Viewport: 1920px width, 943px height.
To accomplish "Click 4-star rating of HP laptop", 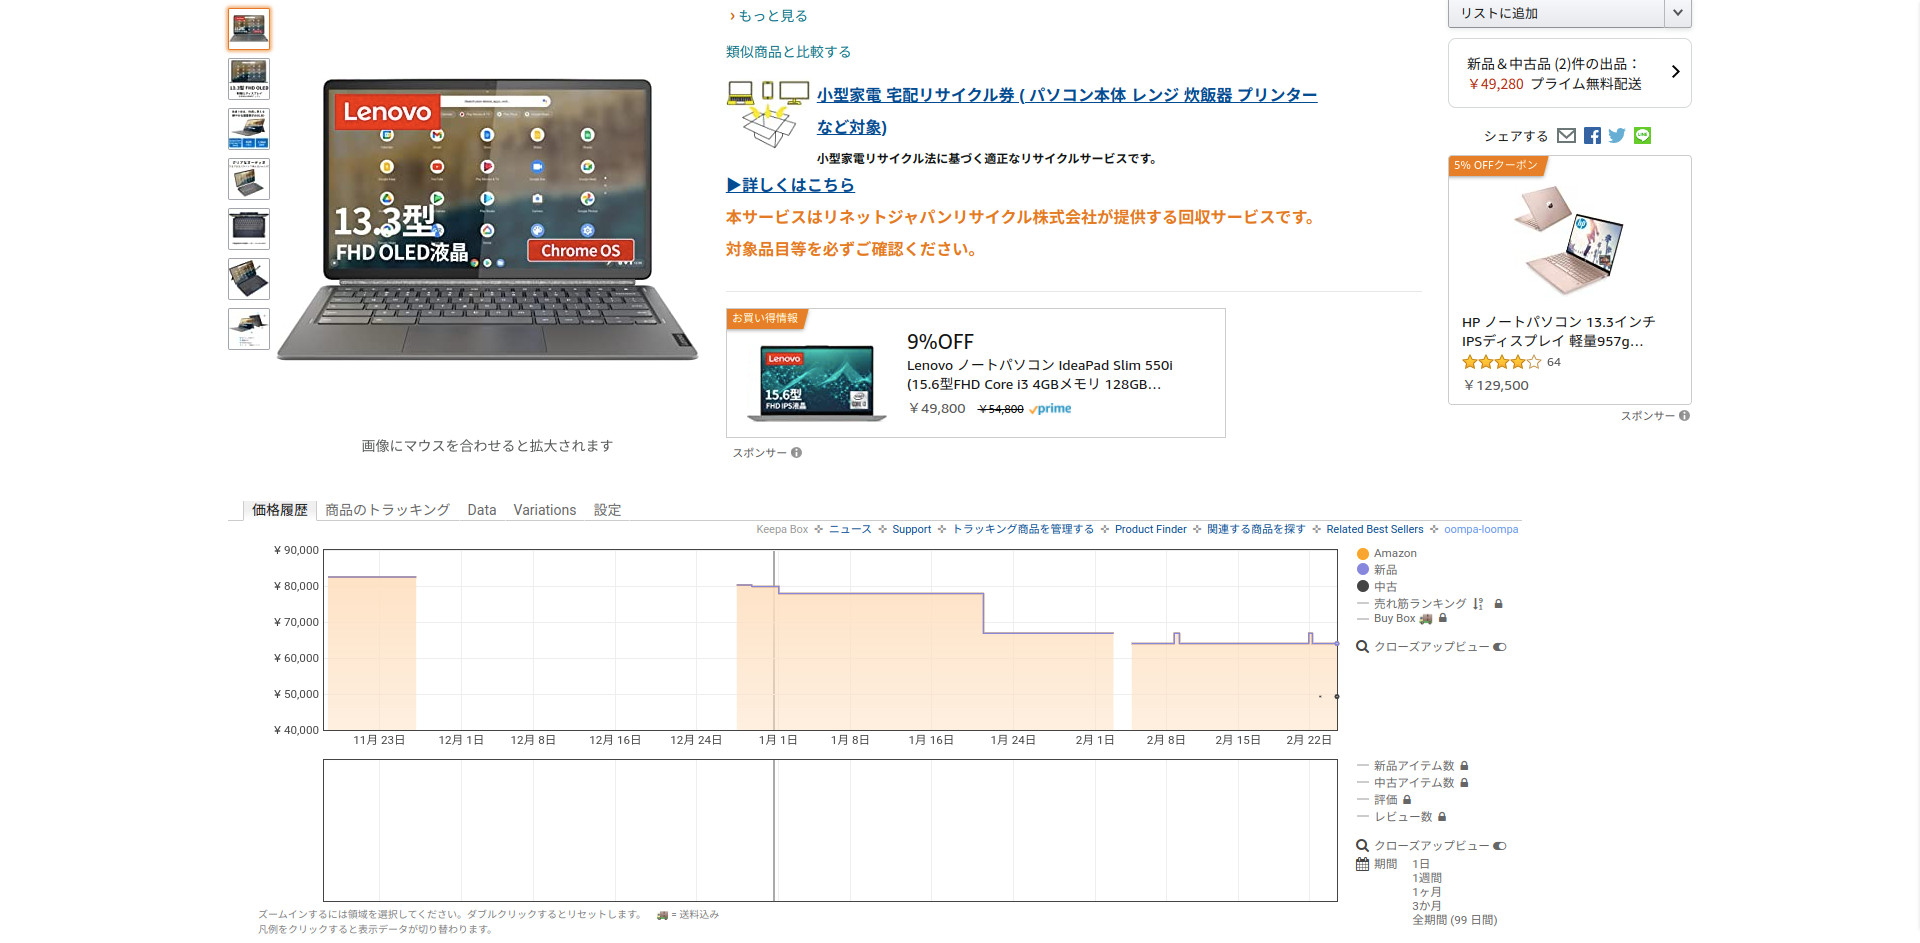I will [x=1501, y=362].
